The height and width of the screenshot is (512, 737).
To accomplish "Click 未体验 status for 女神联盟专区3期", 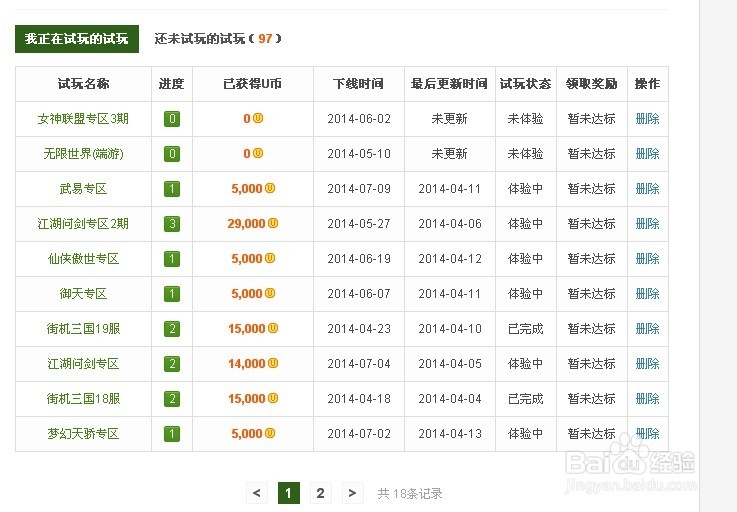I will pos(525,119).
